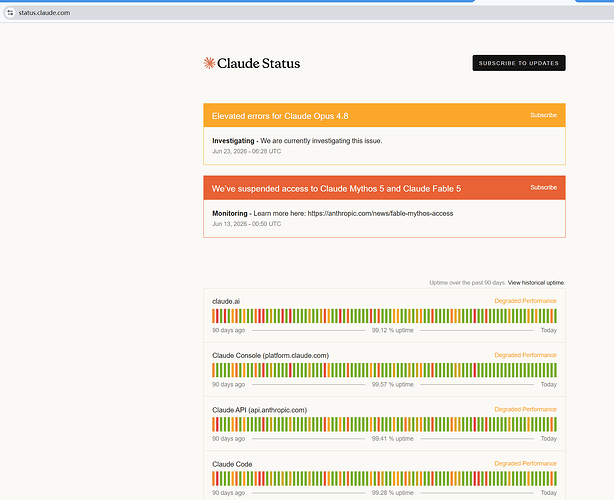Screen dimensions: 614x500
Task: Subscribe to the Opus 4.8 elevated errors incident
Action: tap(544, 115)
